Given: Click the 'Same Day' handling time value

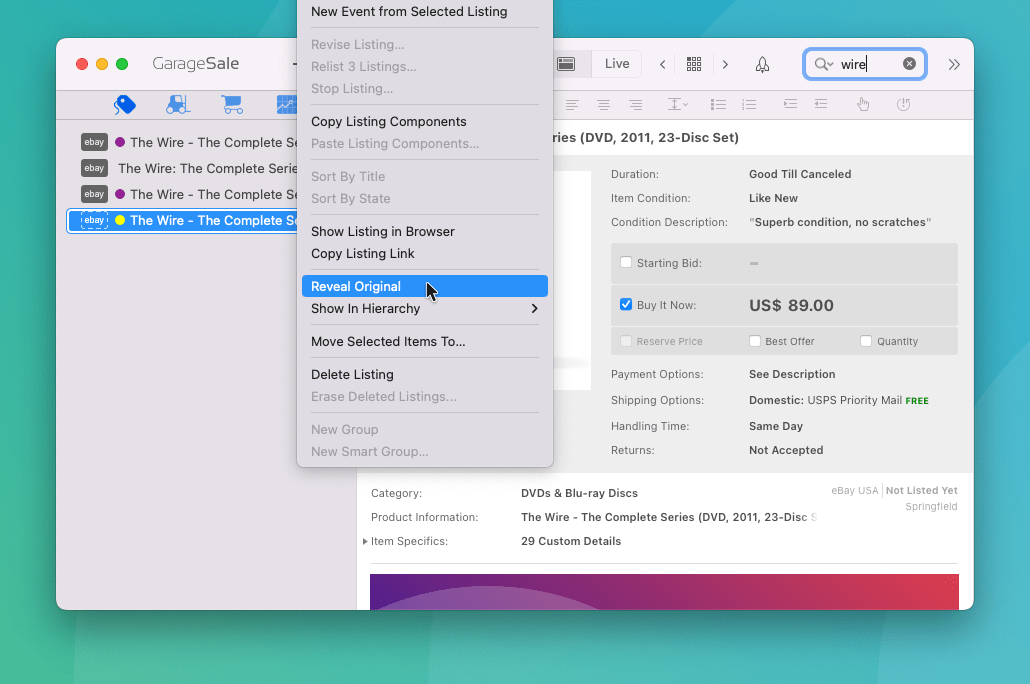Looking at the screenshot, I should [x=776, y=426].
